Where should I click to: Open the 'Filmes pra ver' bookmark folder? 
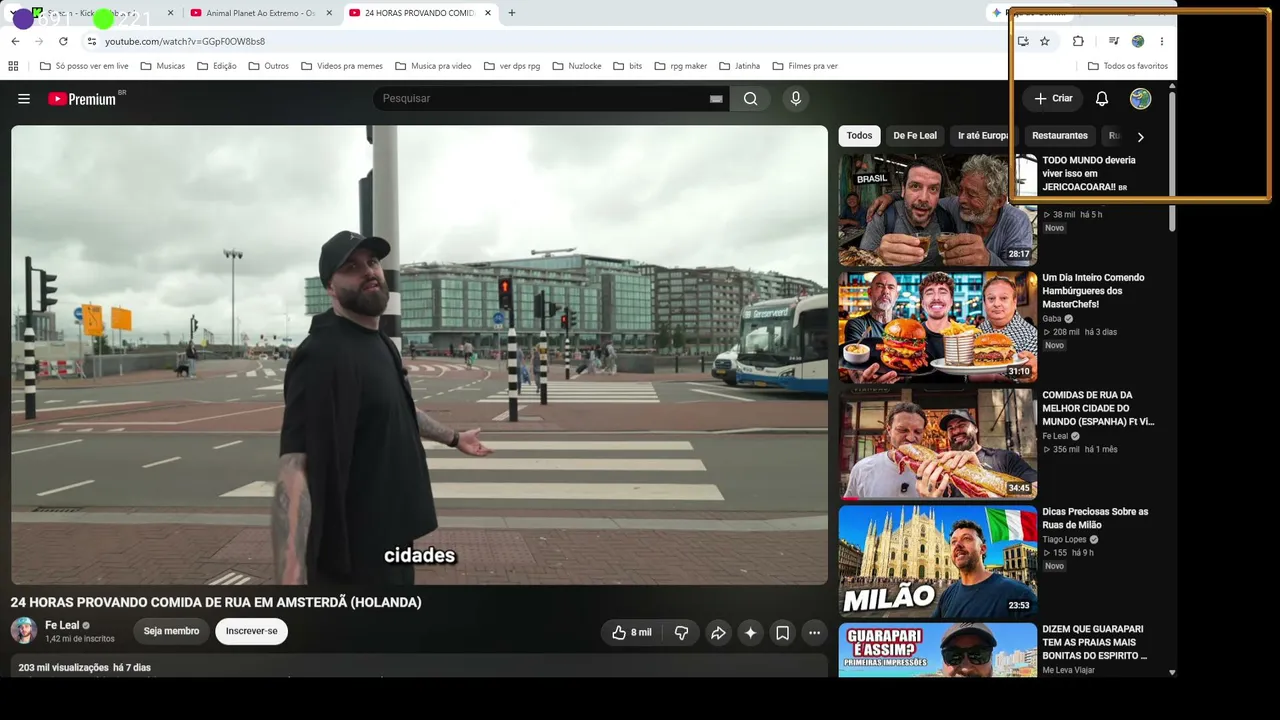coord(805,66)
